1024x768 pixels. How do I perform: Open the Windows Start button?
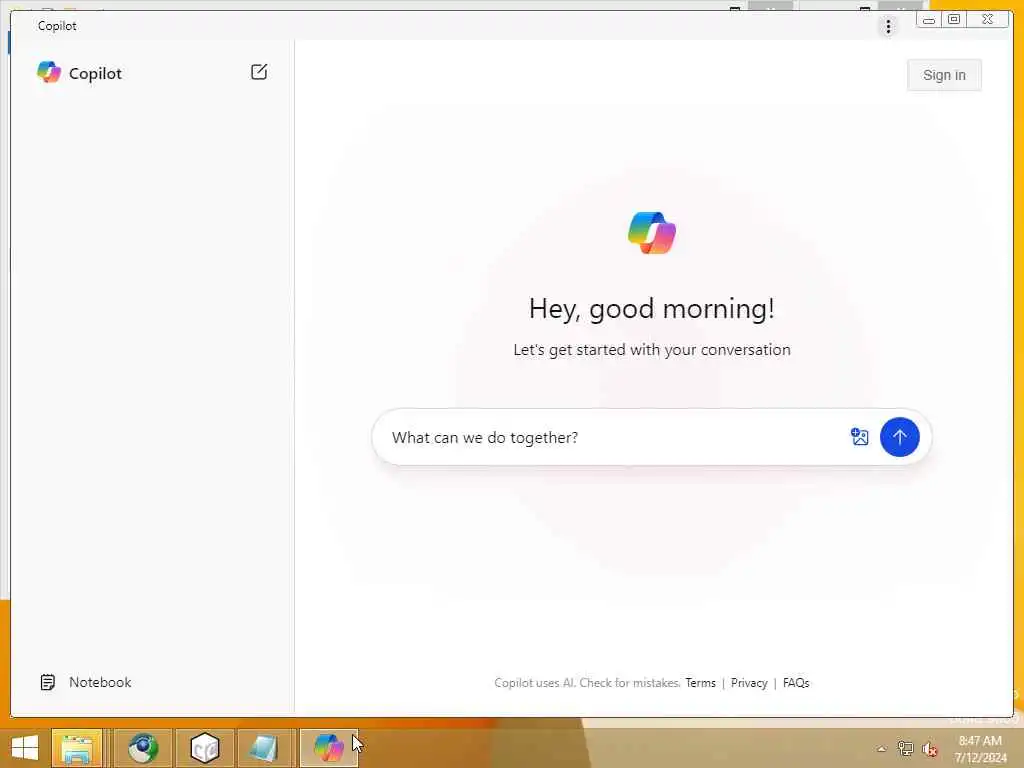click(x=25, y=748)
